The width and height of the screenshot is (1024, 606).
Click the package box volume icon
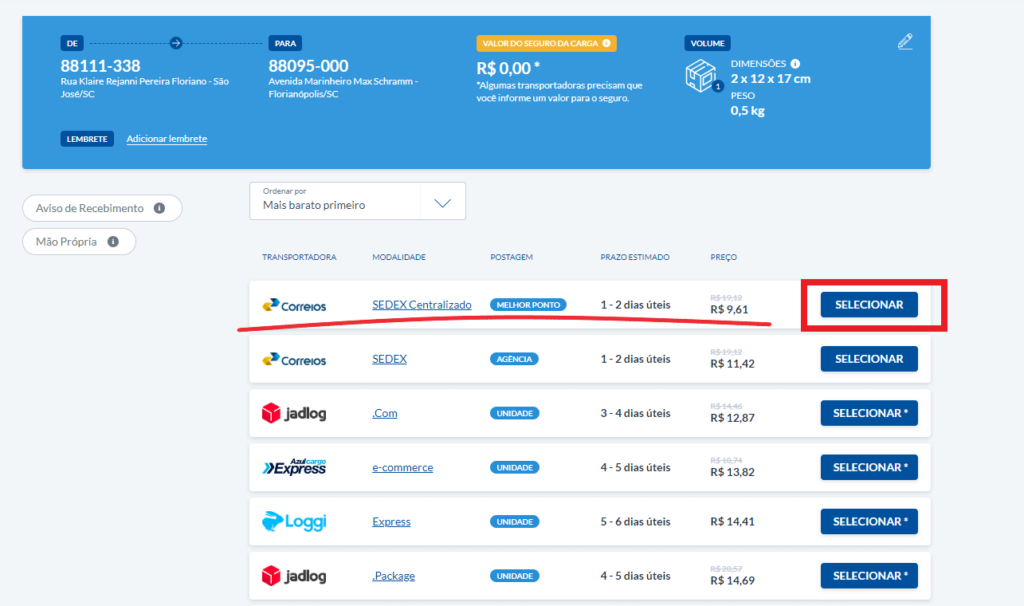pos(703,76)
